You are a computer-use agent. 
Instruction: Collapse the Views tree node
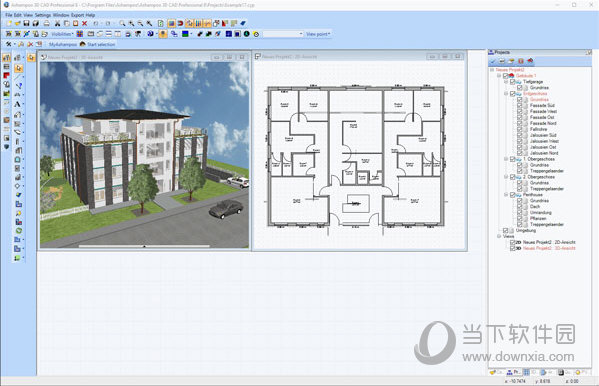coord(499,236)
